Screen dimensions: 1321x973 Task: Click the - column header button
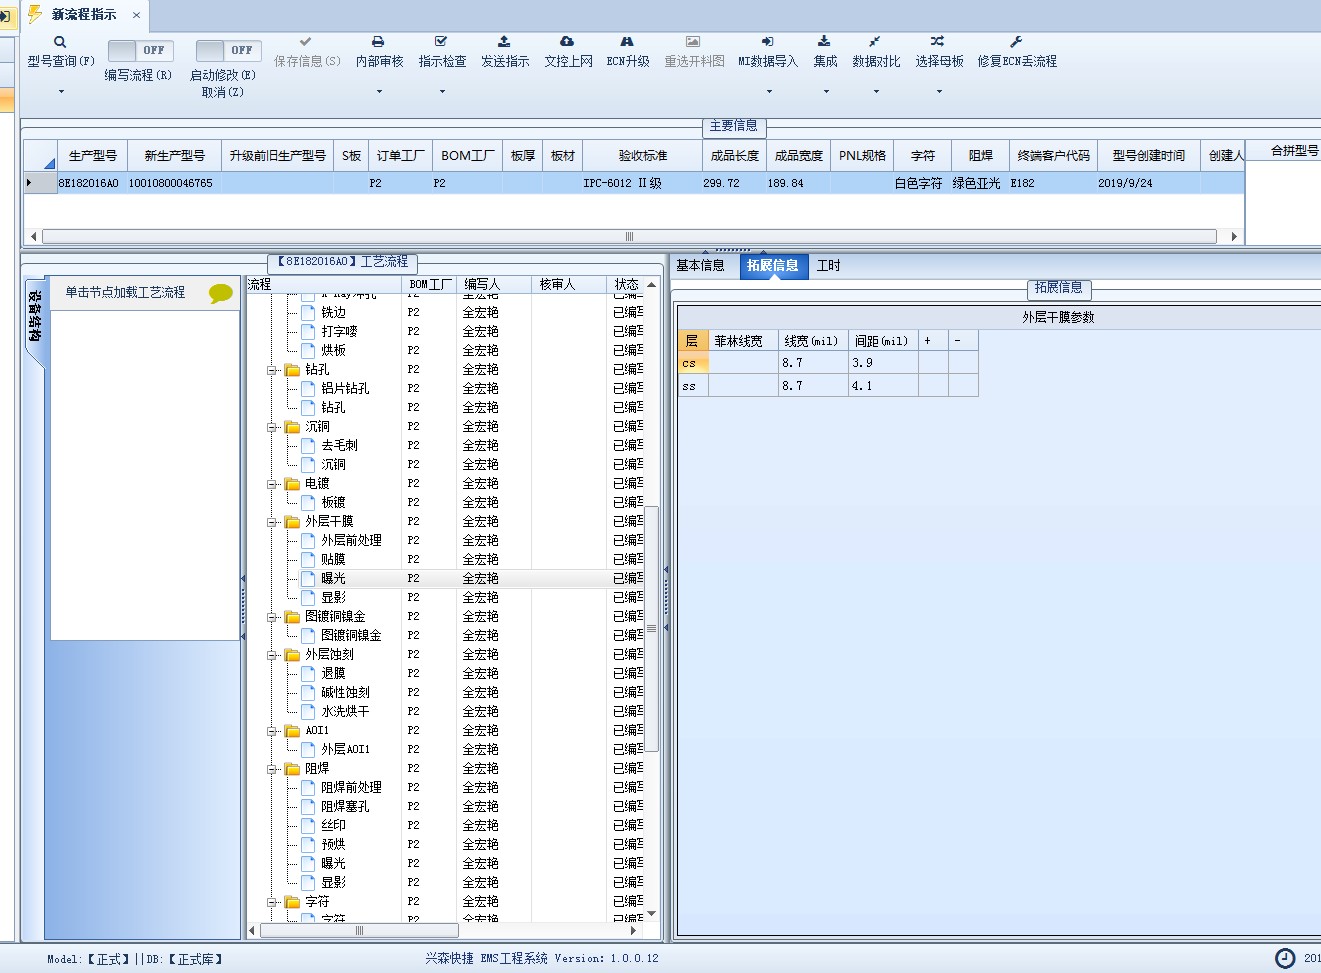point(963,341)
